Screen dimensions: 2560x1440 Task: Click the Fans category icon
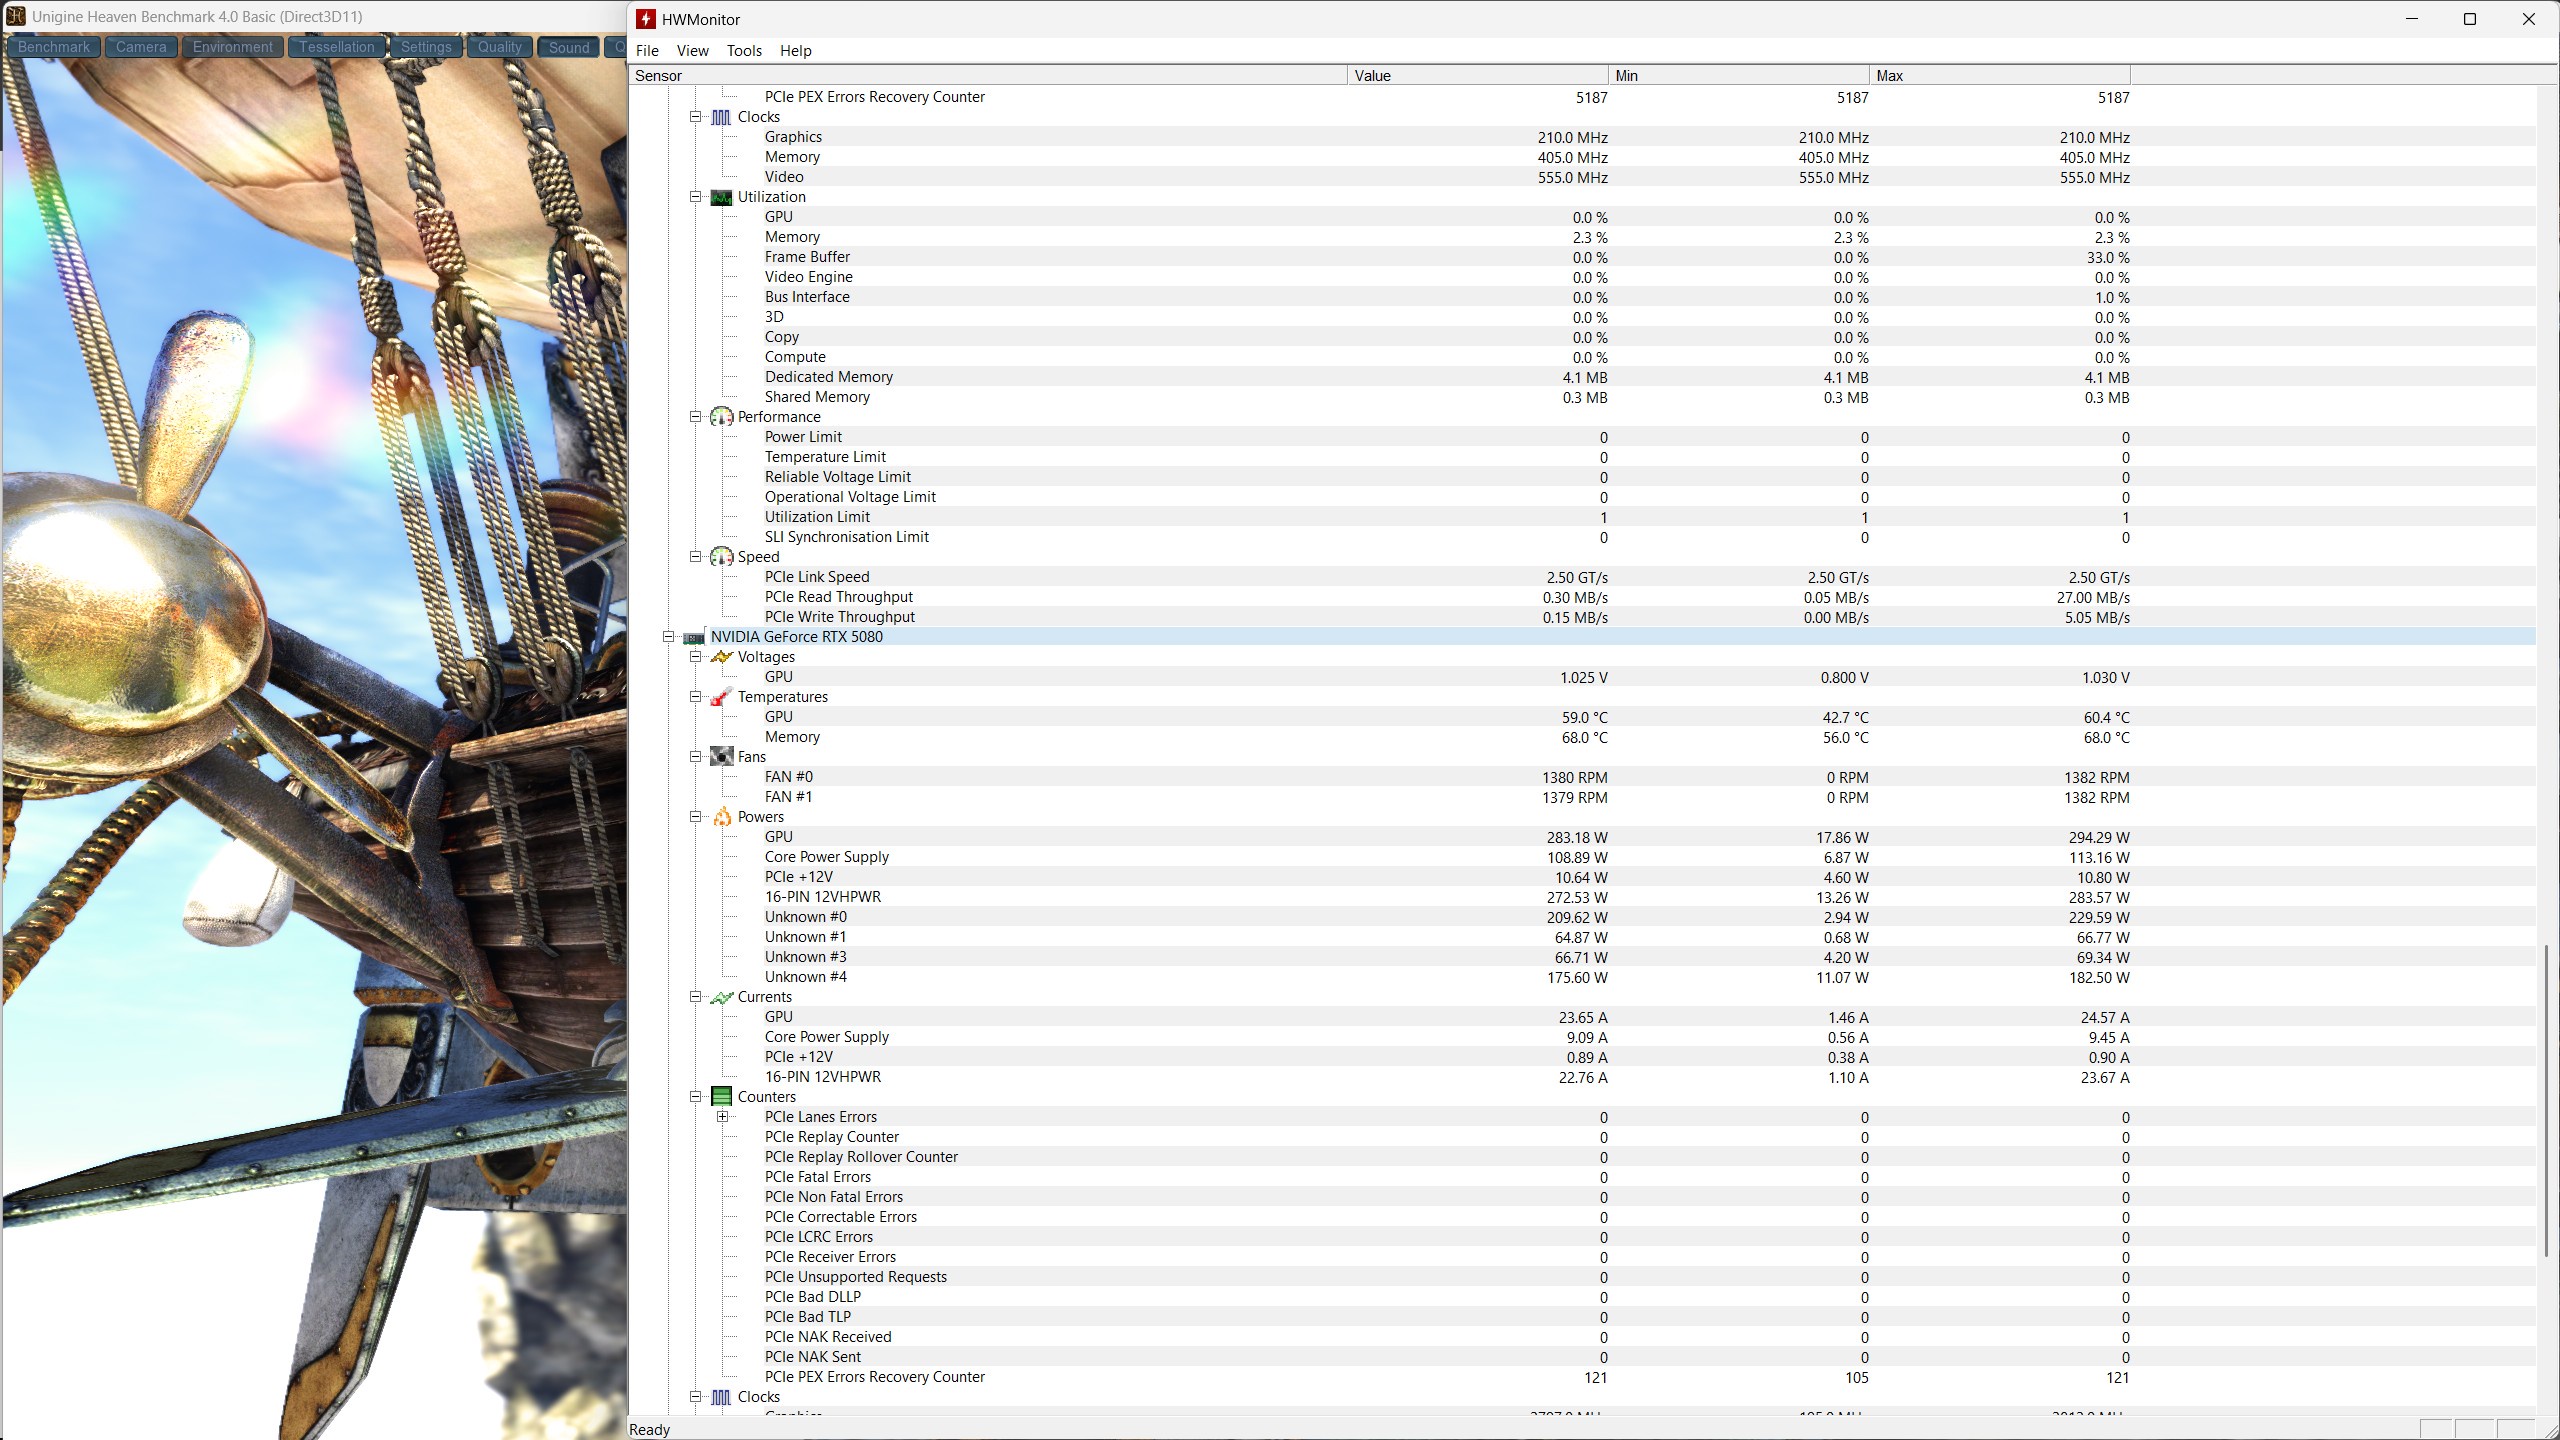[x=721, y=757]
